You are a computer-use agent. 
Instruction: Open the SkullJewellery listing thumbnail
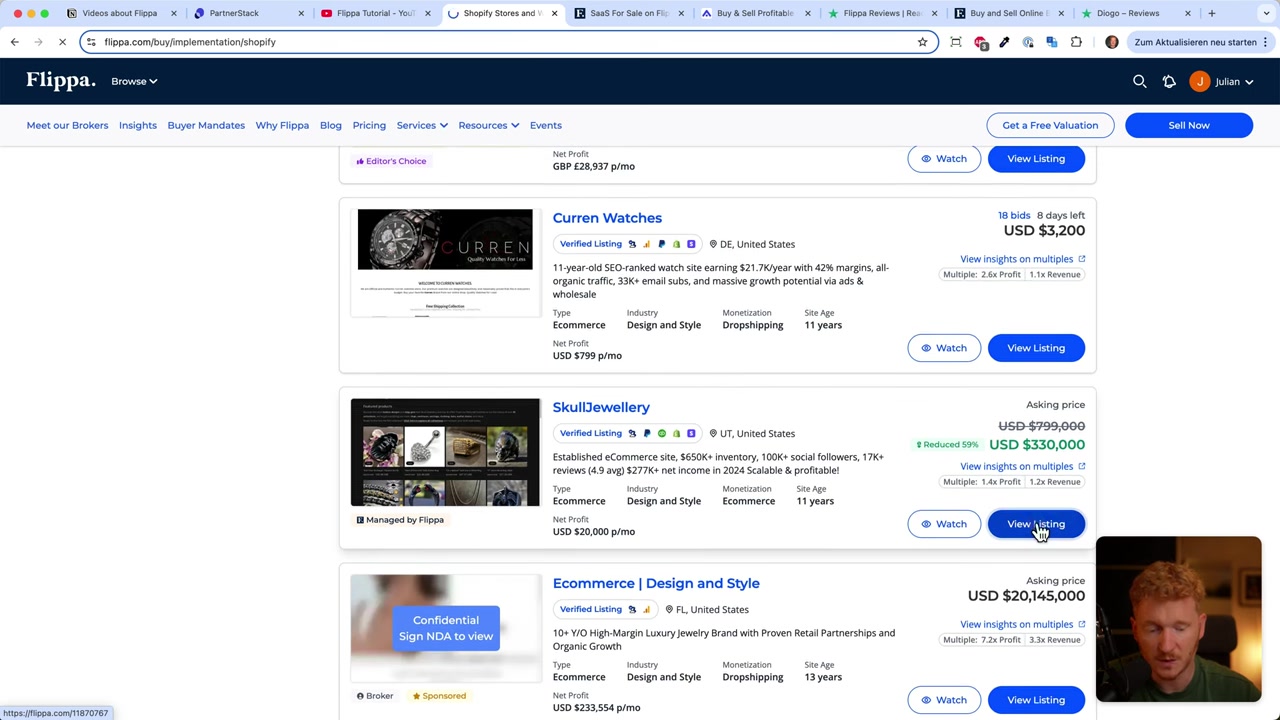(x=445, y=452)
